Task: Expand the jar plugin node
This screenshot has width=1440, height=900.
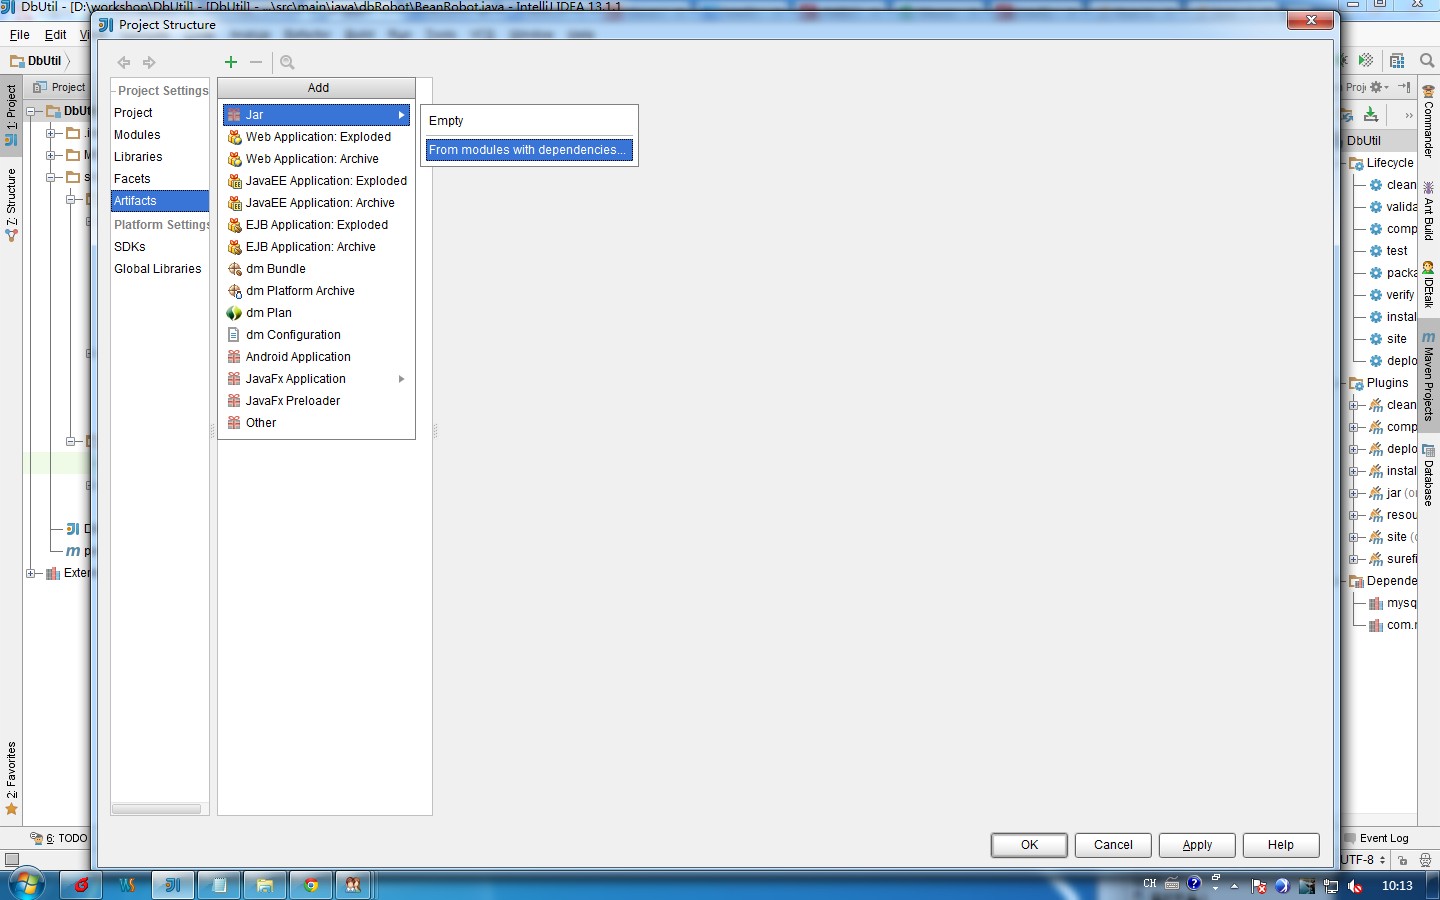Action: [x=1353, y=493]
